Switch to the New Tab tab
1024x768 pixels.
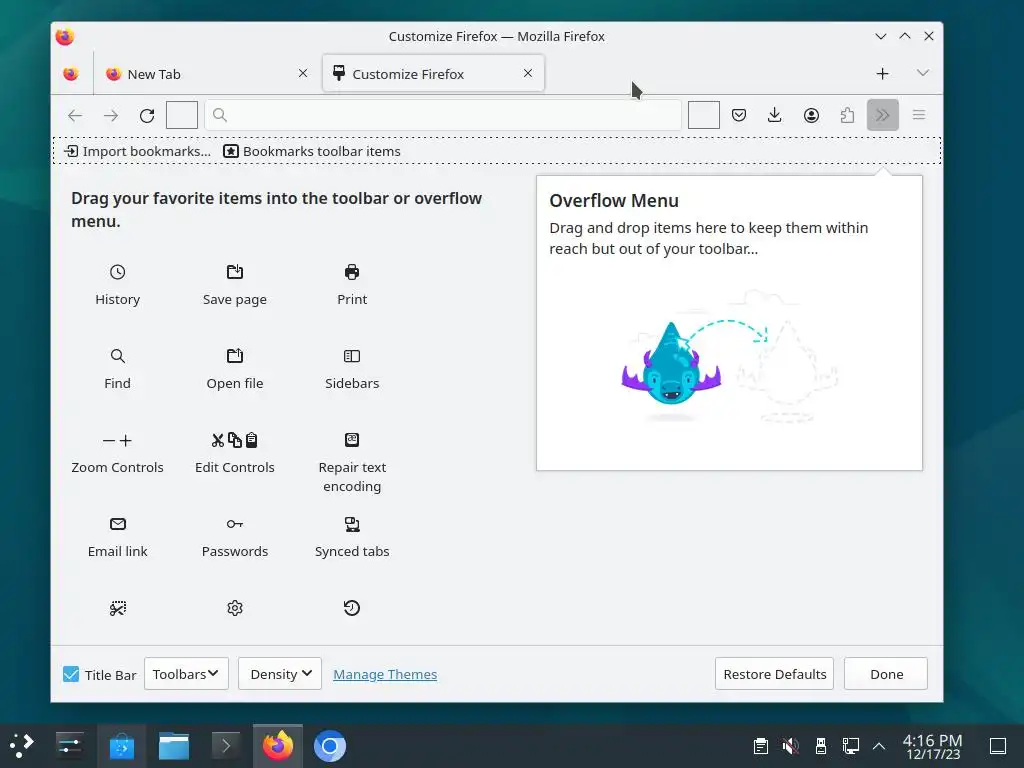tap(208, 74)
